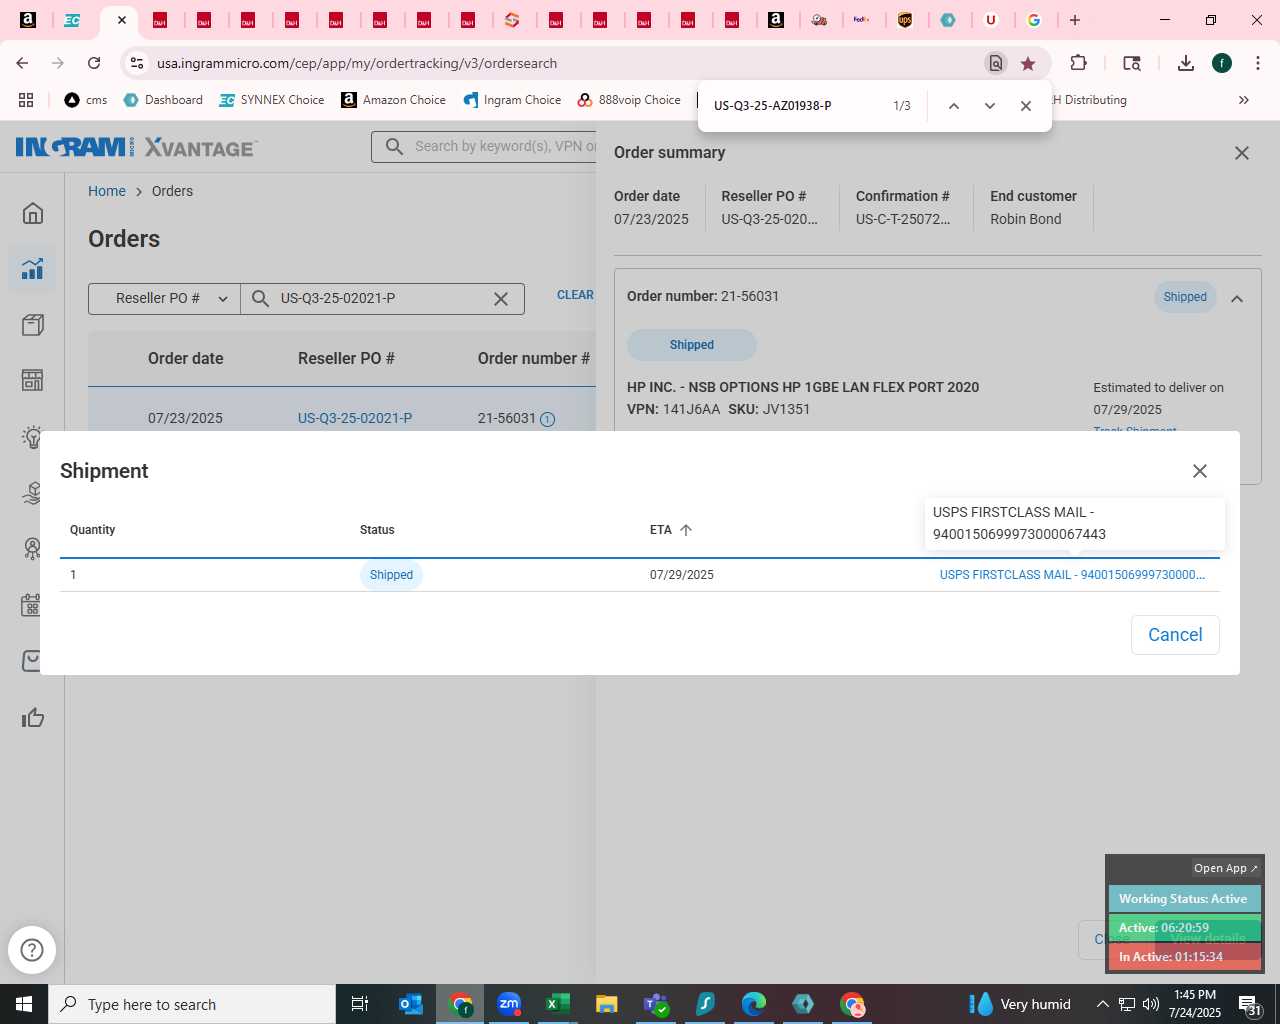Open a new browser tab
The image size is (1280, 1024).
pos(1075,20)
